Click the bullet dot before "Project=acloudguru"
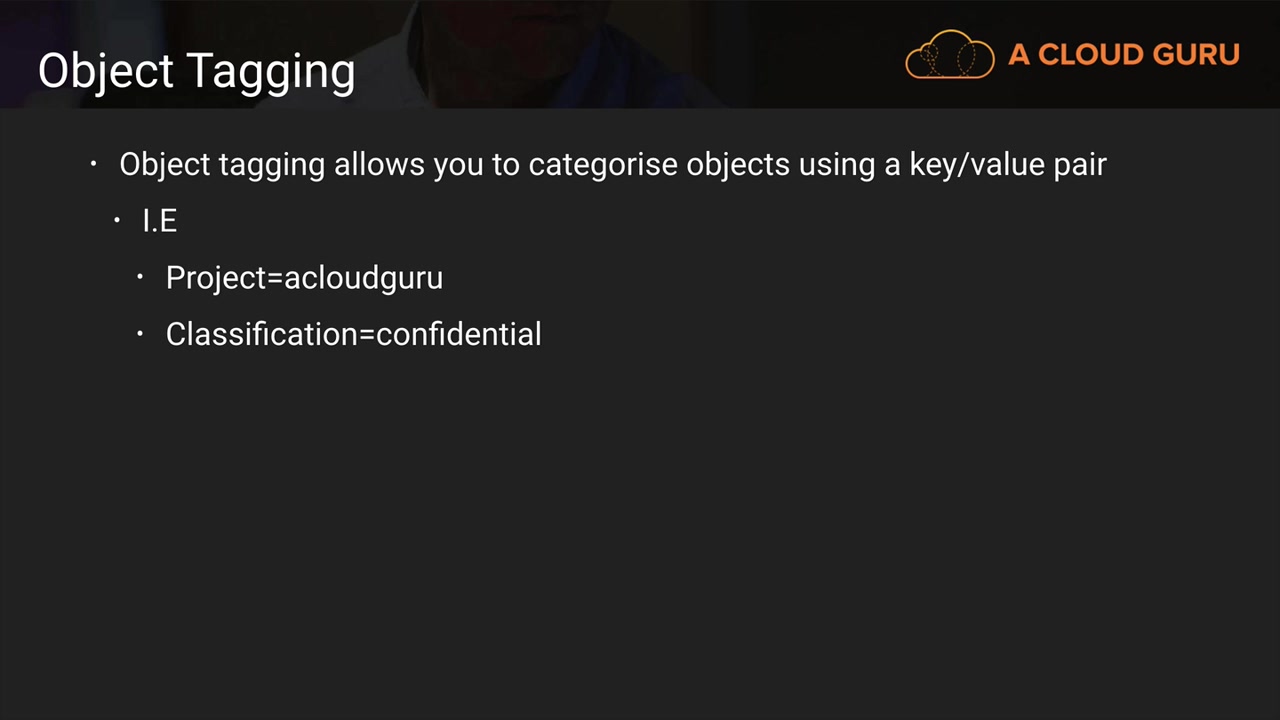Screen dimensions: 1280x720 coord(140,277)
